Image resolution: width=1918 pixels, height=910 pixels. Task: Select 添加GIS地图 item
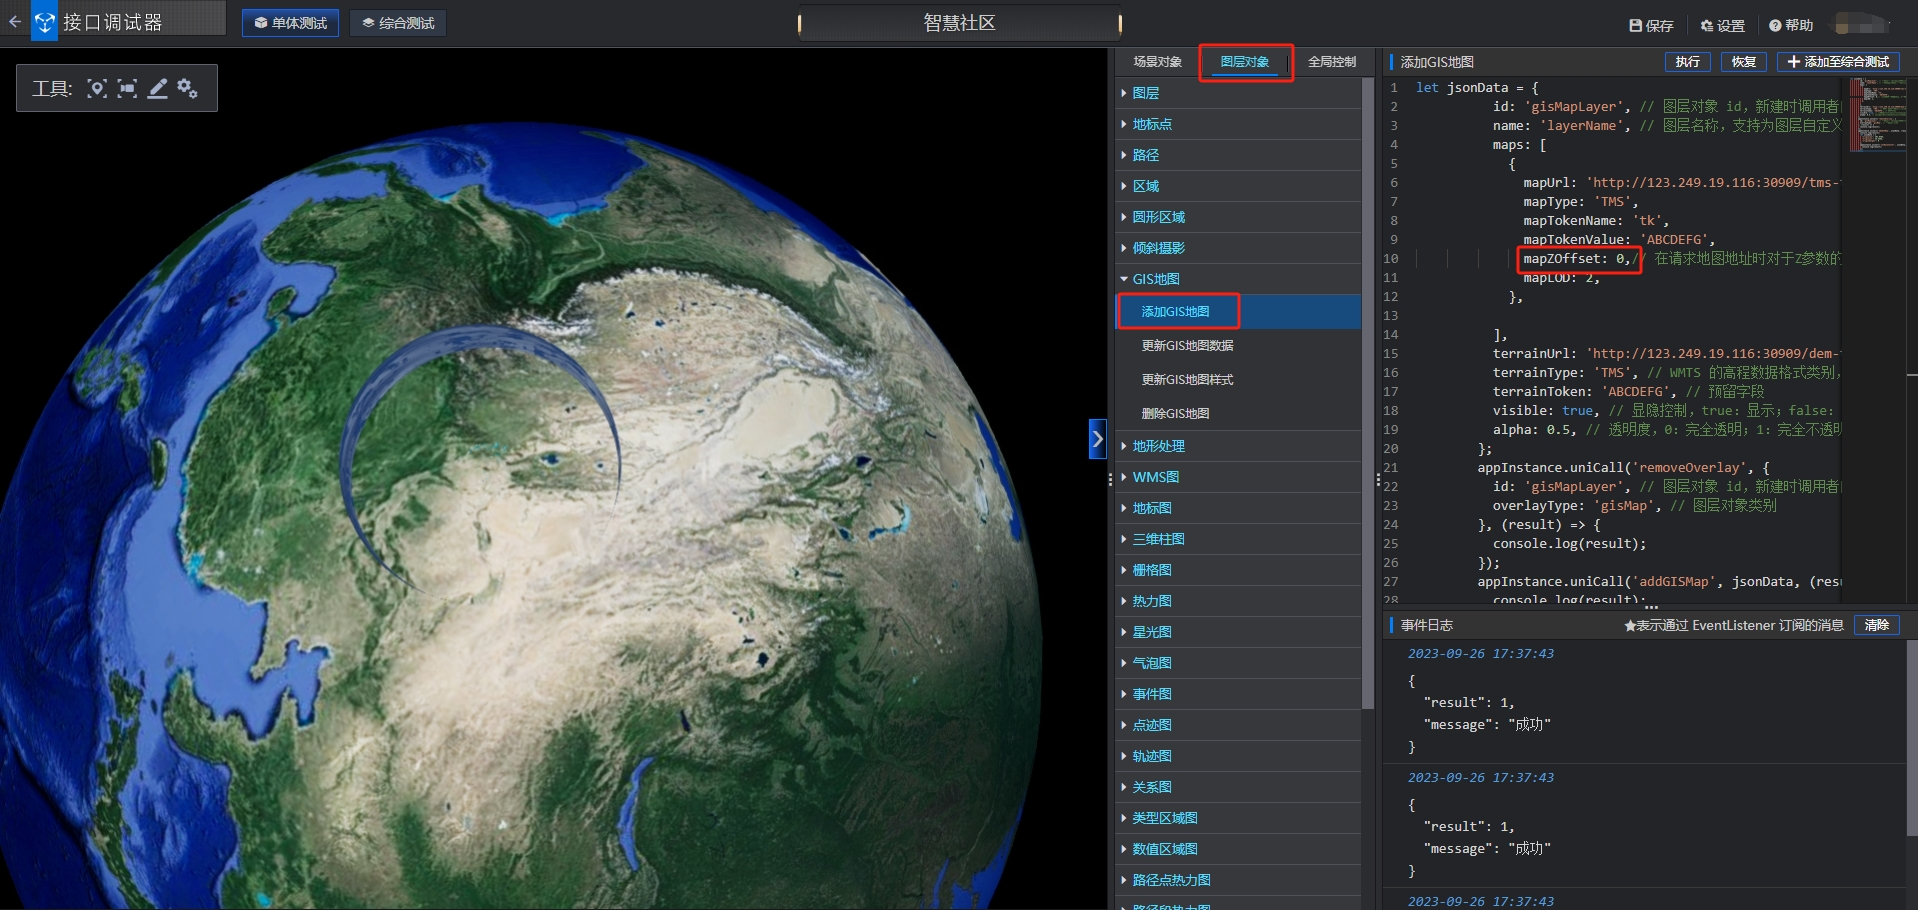(1238, 312)
